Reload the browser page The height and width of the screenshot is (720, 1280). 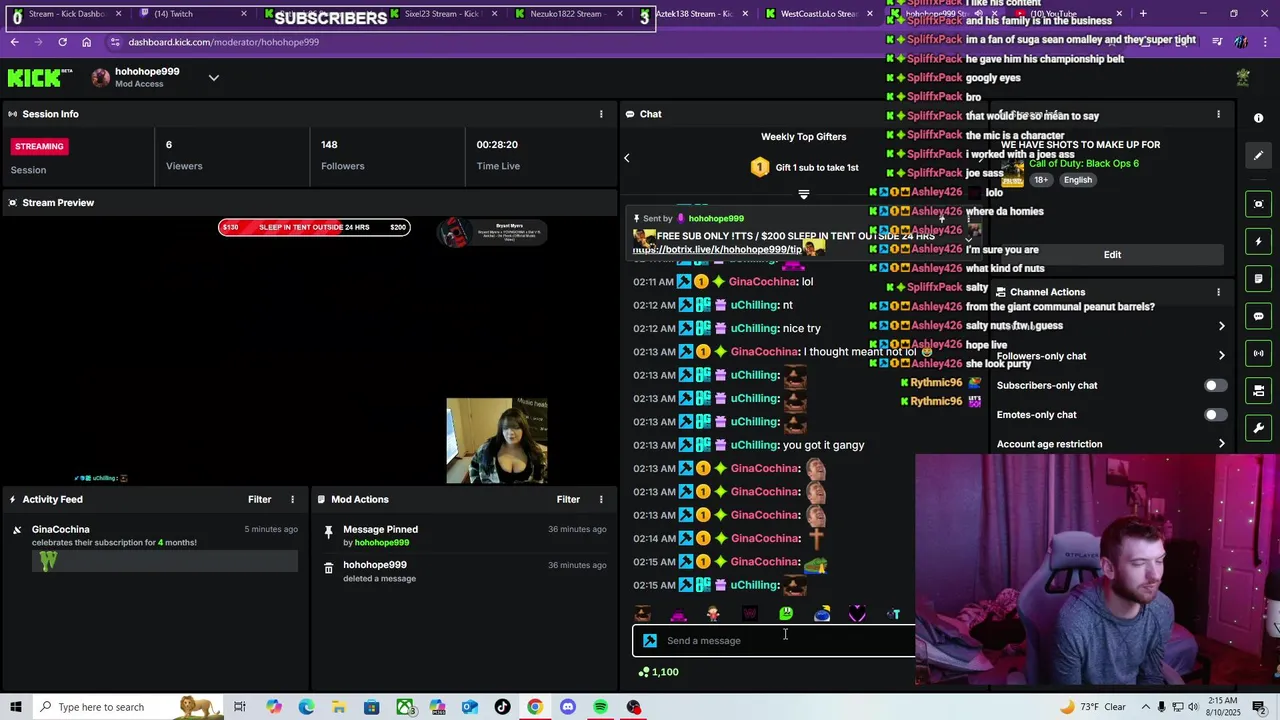coord(62,42)
